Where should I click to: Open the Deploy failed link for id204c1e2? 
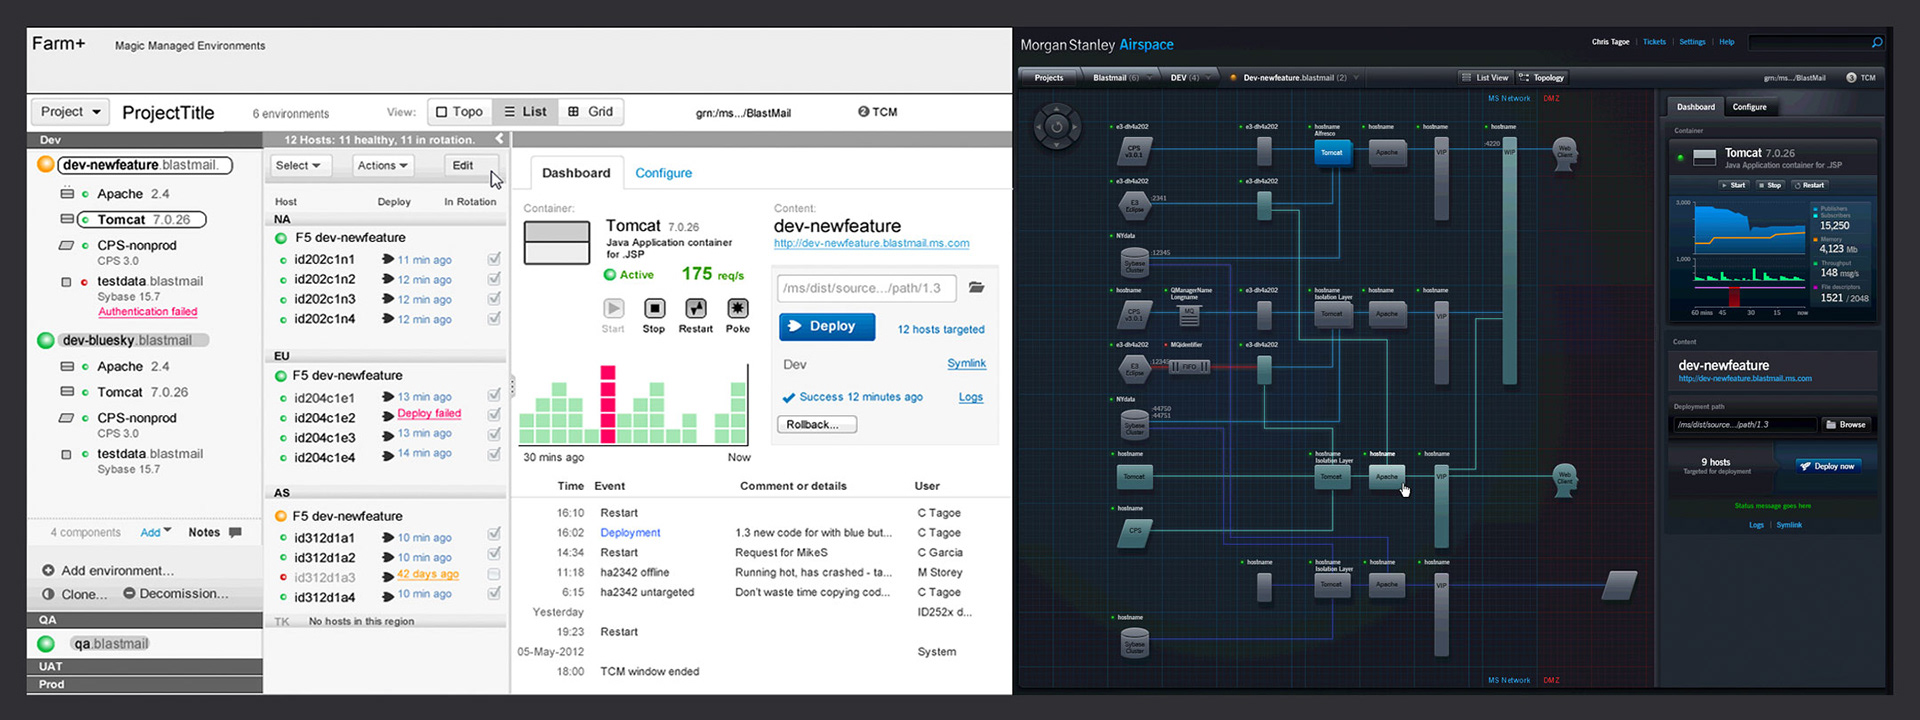[x=429, y=413]
